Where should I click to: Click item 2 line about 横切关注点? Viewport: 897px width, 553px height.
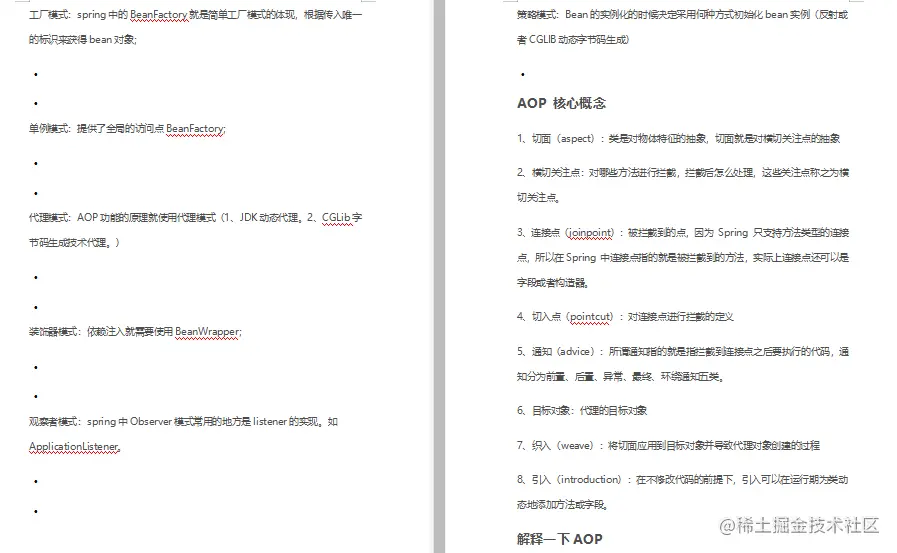(682, 173)
